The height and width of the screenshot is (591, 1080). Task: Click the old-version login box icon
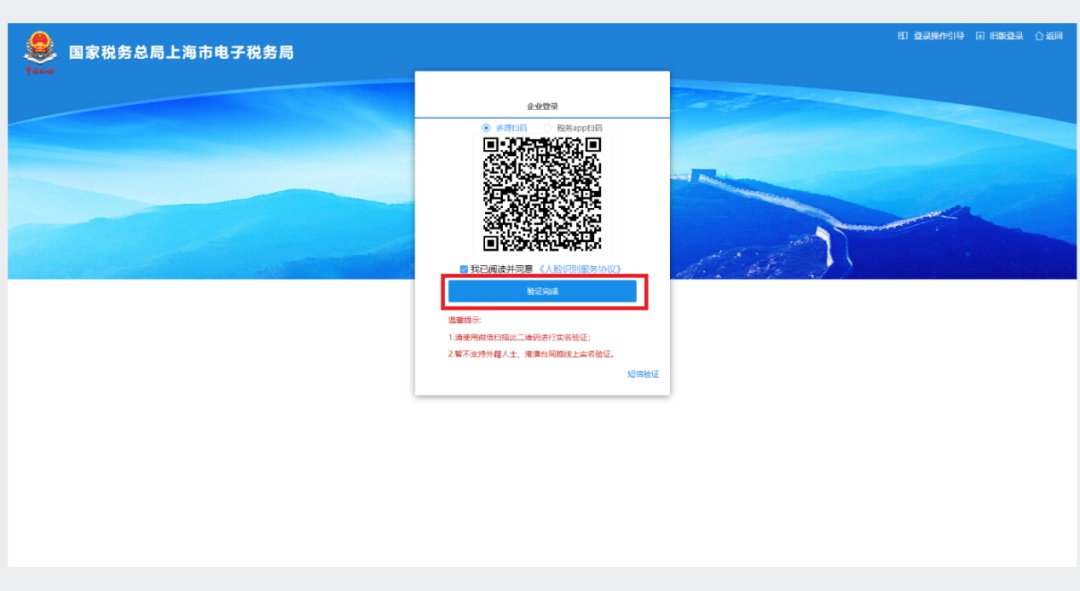(980, 36)
